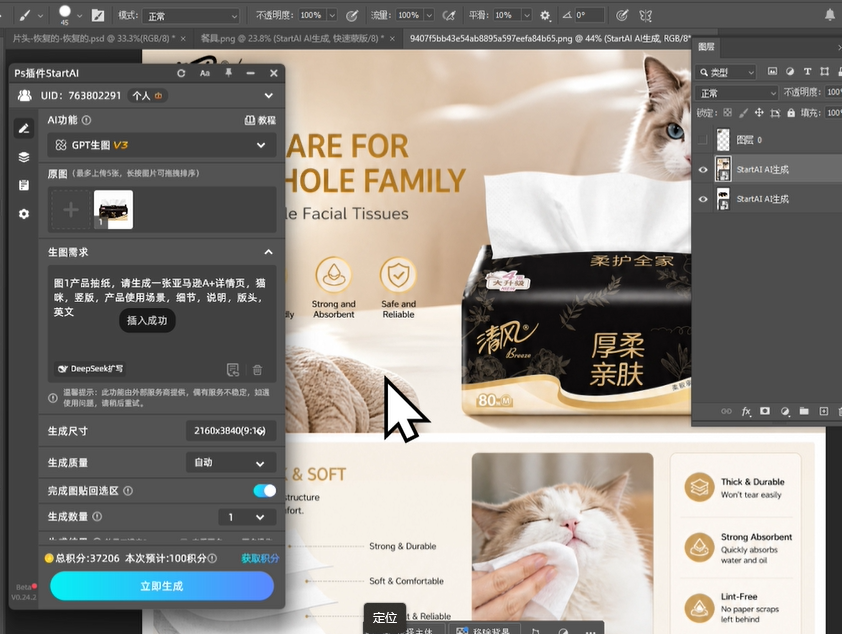The height and width of the screenshot is (634, 842).
Task: Select uploaded tissue image thumbnail 1
Action: tap(113, 209)
